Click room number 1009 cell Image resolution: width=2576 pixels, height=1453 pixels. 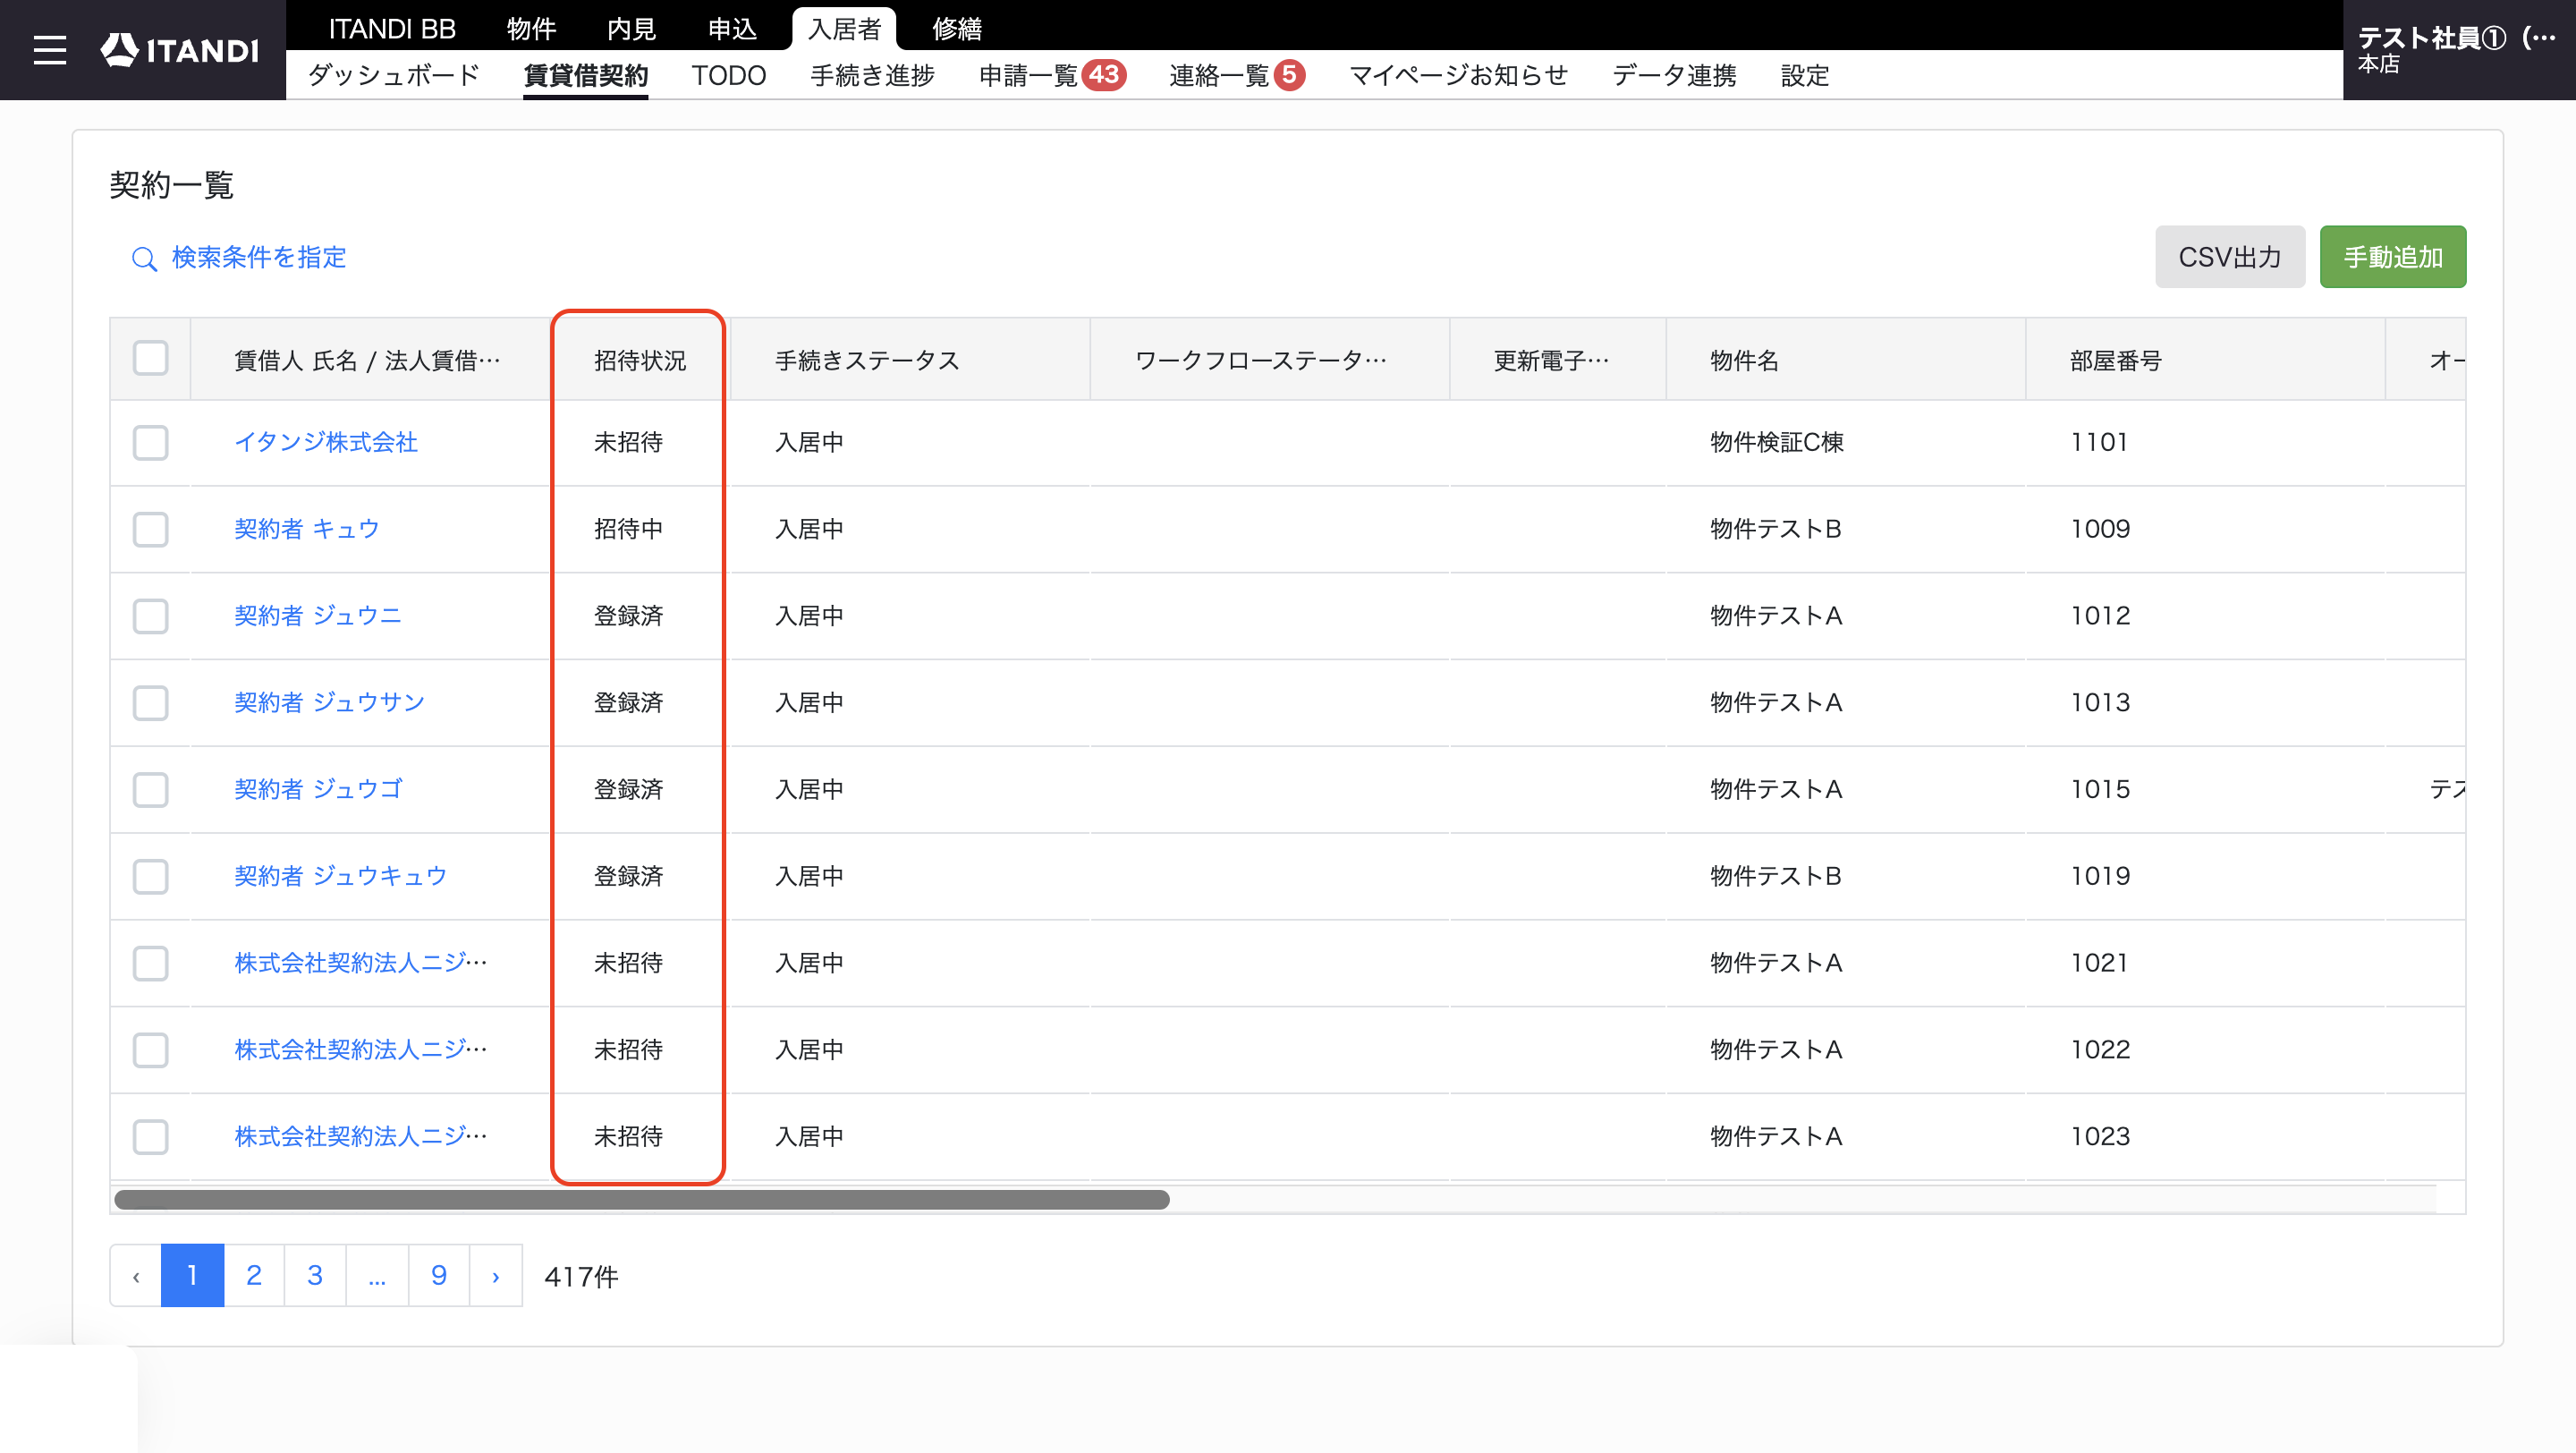[2100, 529]
